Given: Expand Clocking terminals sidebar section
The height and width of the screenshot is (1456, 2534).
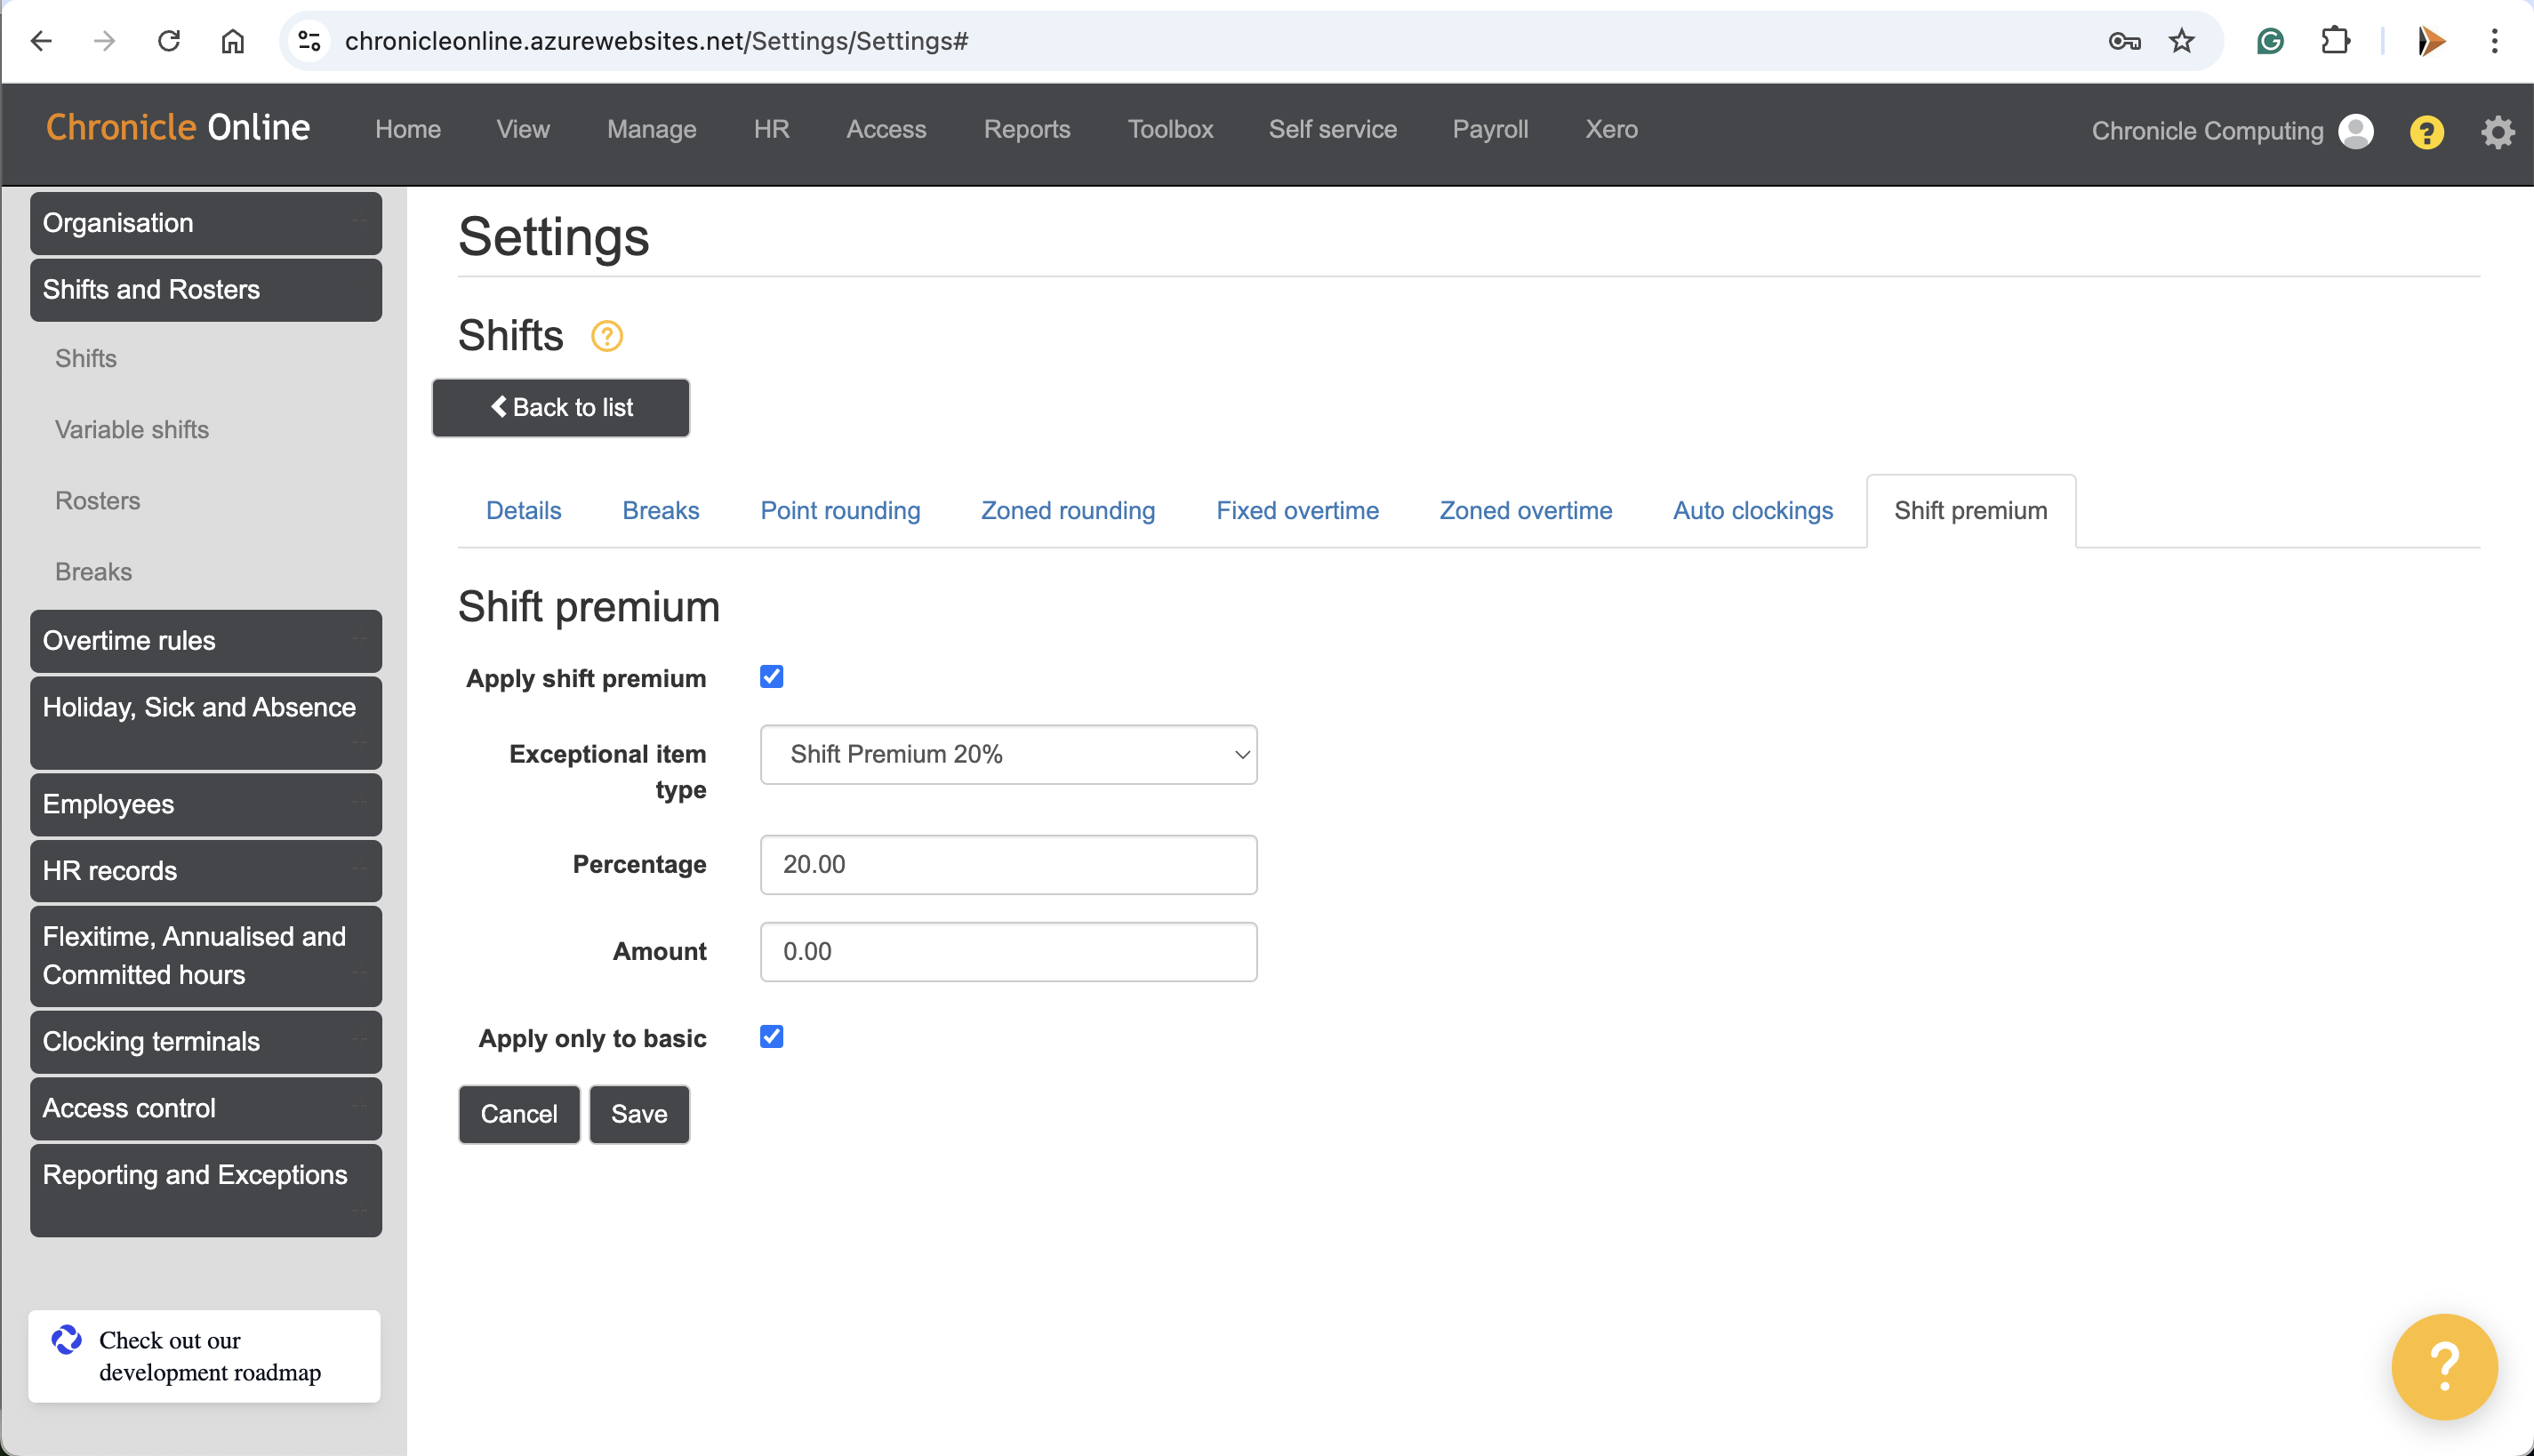Looking at the screenshot, I should click(205, 1041).
